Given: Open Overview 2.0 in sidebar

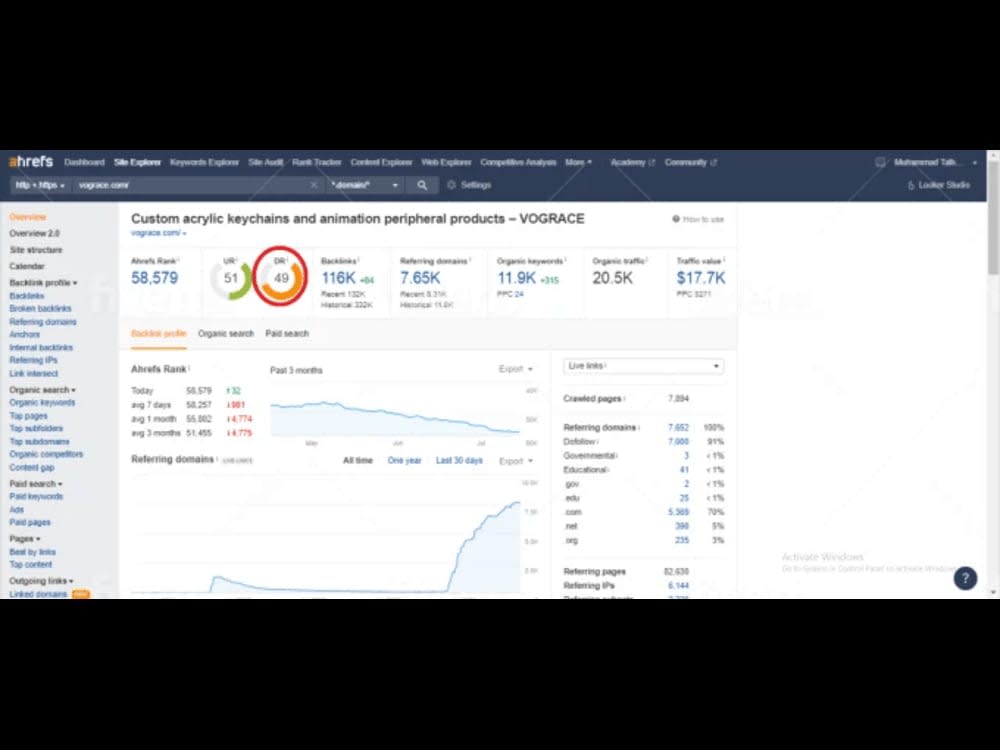Looking at the screenshot, I should tap(34, 233).
